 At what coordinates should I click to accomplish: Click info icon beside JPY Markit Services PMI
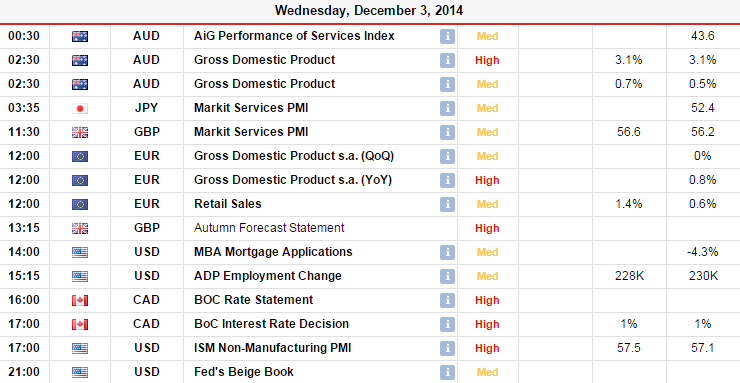[x=447, y=108]
